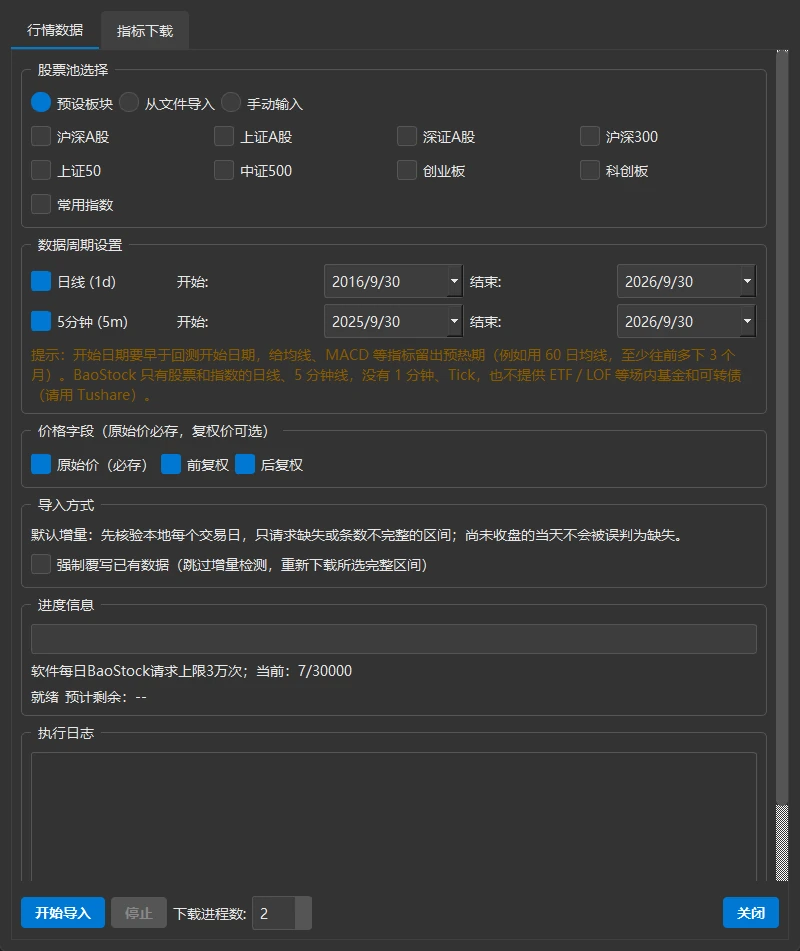Image resolution: width=800 pixels, height=951 pixels.
Task: Open the daily end date dropdown arrow
Action: [747, 281]
